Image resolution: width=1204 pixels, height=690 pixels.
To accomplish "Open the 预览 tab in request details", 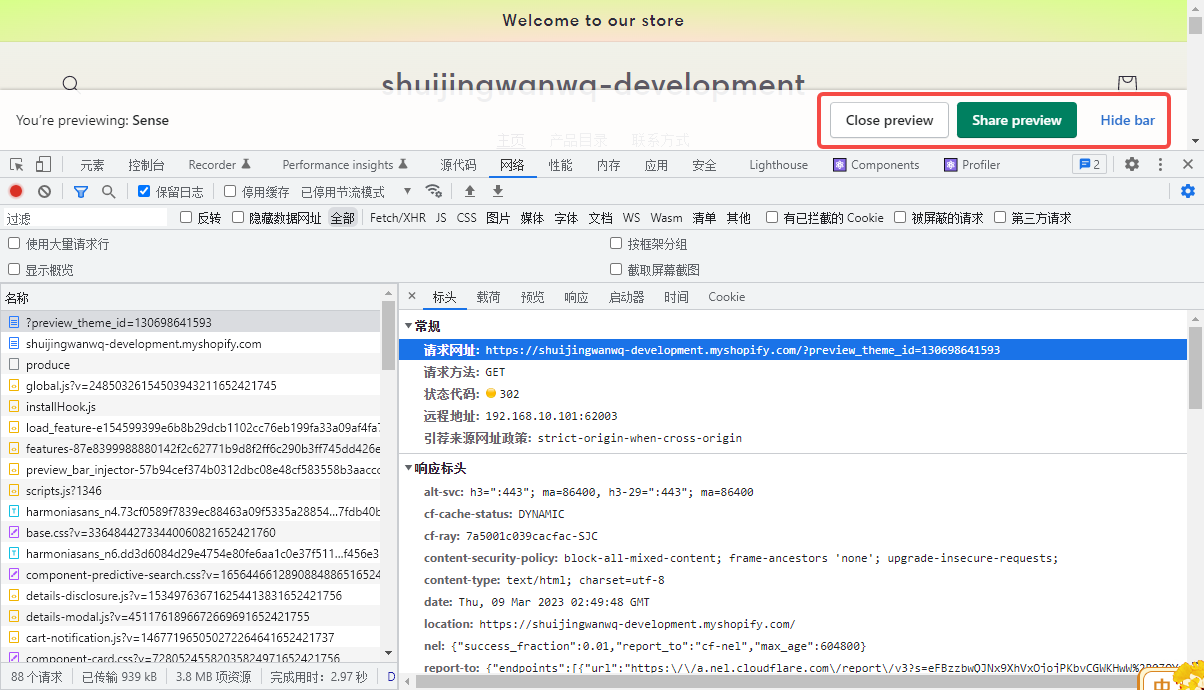I will click(x=533, y=297).
